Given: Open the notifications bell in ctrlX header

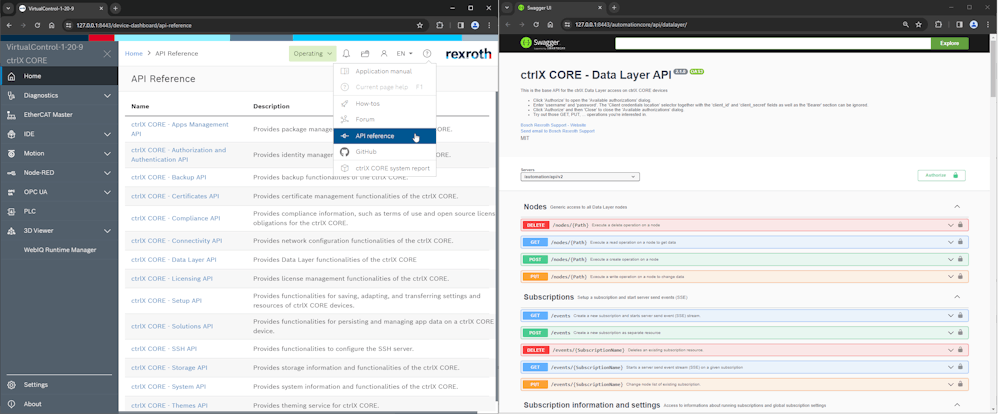Looking at the screenshot, I should coord(346,54).
